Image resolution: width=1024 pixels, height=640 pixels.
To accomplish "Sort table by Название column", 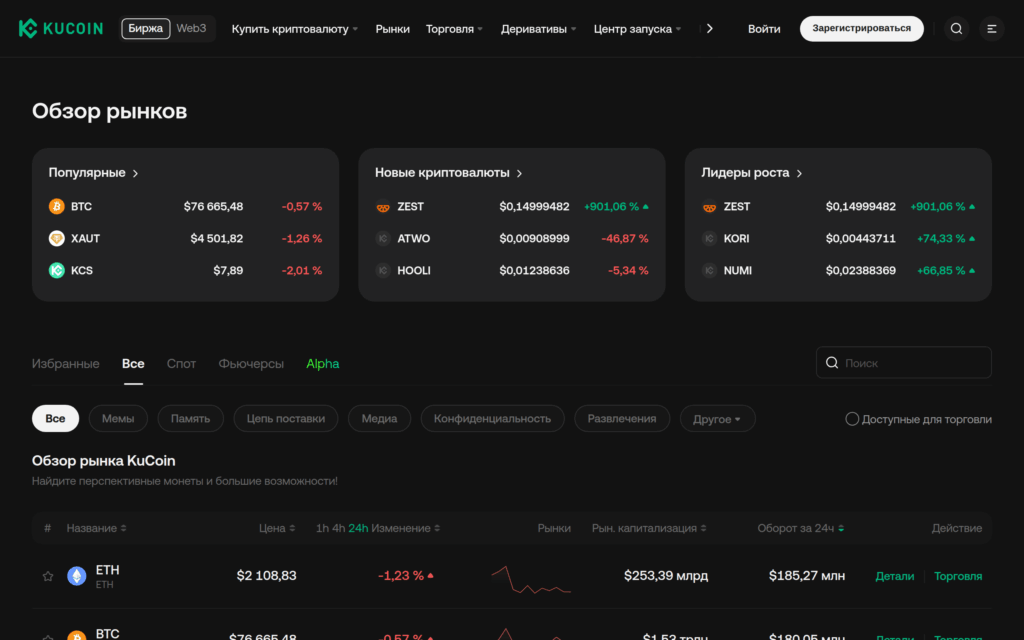I will pyautogui.click(x=96, y=528).
